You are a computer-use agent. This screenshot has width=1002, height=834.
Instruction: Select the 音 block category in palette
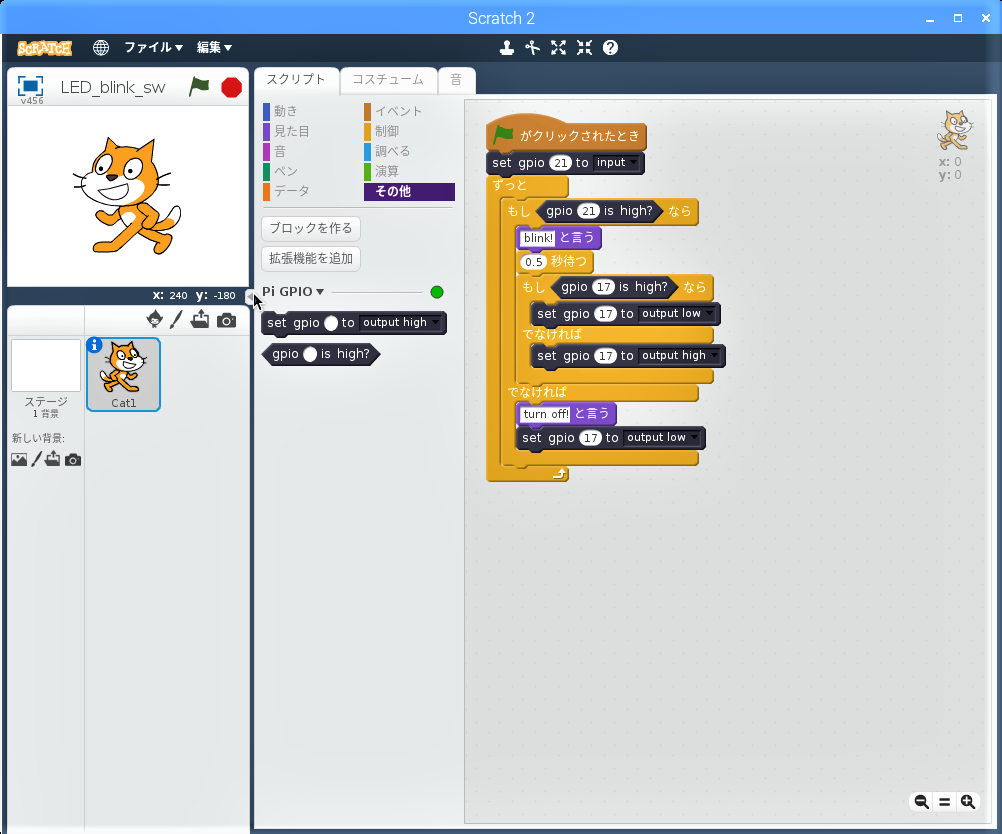pos(275,151)
